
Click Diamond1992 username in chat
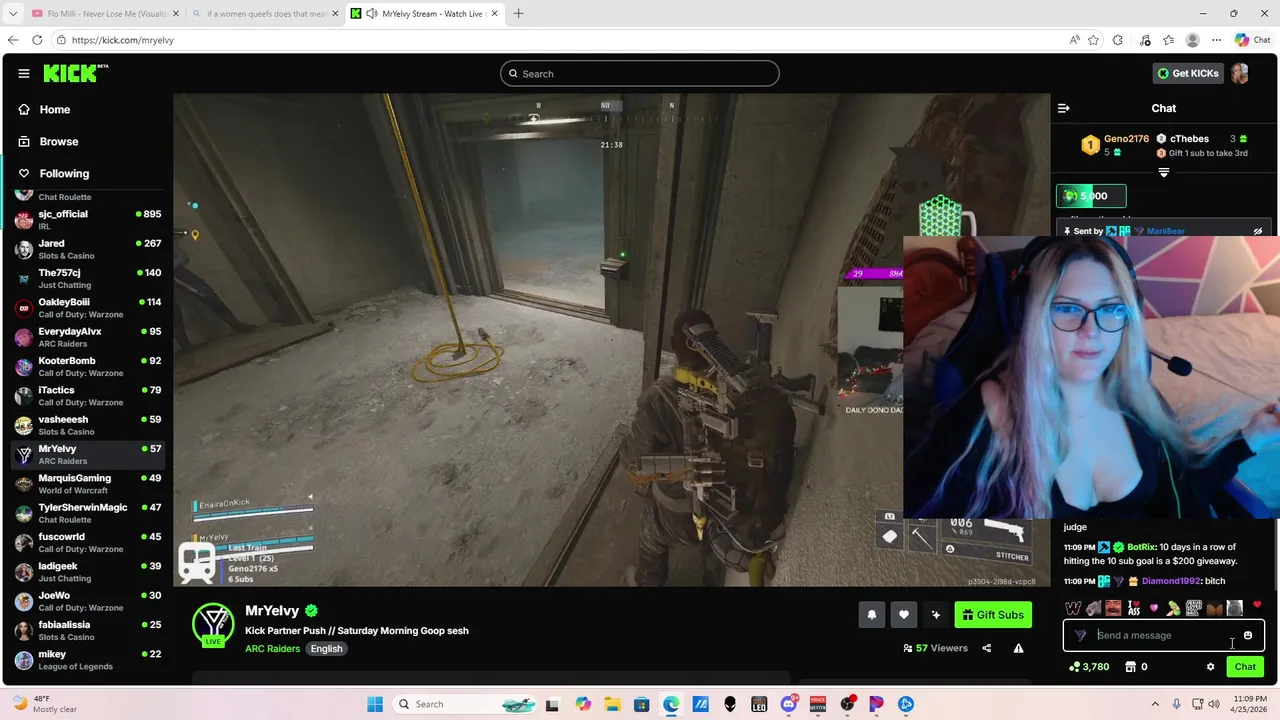pyautogui.click(x=1172, y=581)
